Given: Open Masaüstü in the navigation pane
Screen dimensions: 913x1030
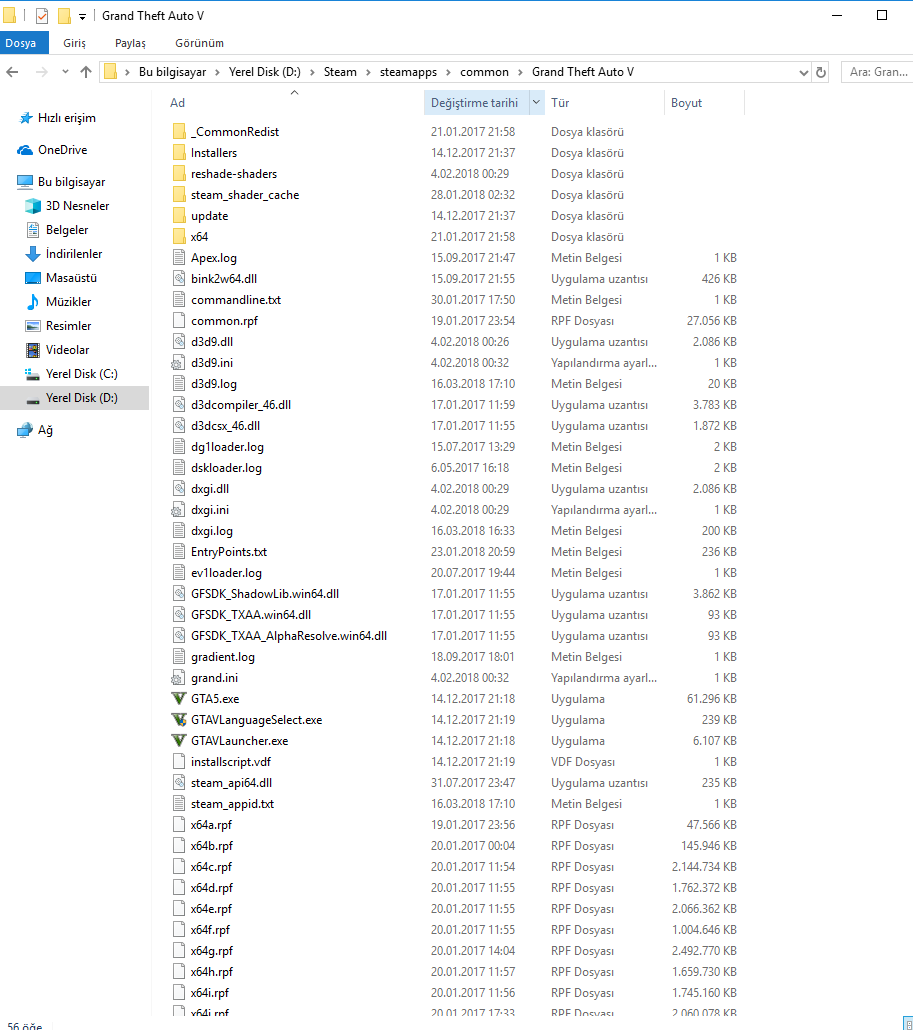Looking at the screenshot, I should 71,278.
